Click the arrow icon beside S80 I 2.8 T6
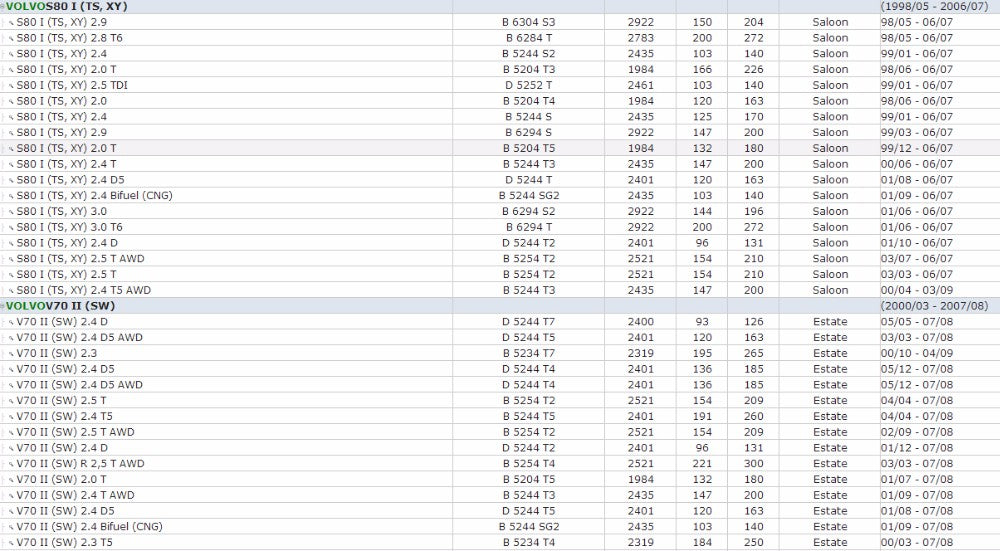This screenshot has width=1000, height=551. [x=11, y=38]
